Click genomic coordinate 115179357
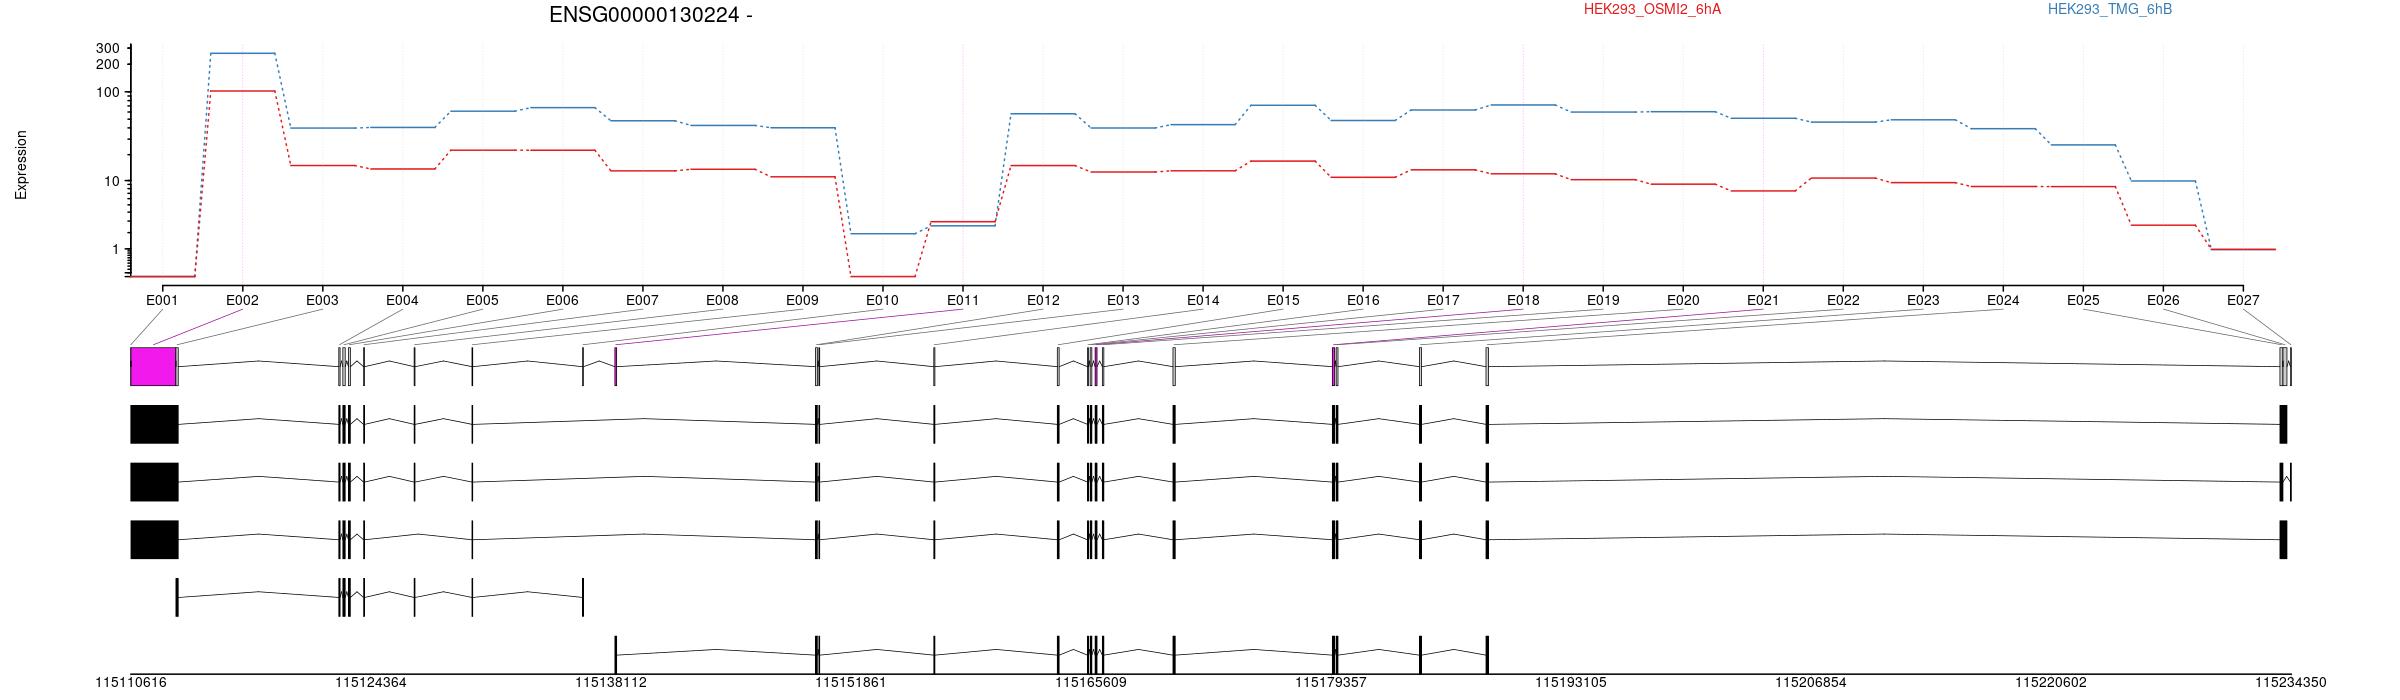Image resolution: width=2400 pixels, height=700 pixels. [x=1331, y=683]
